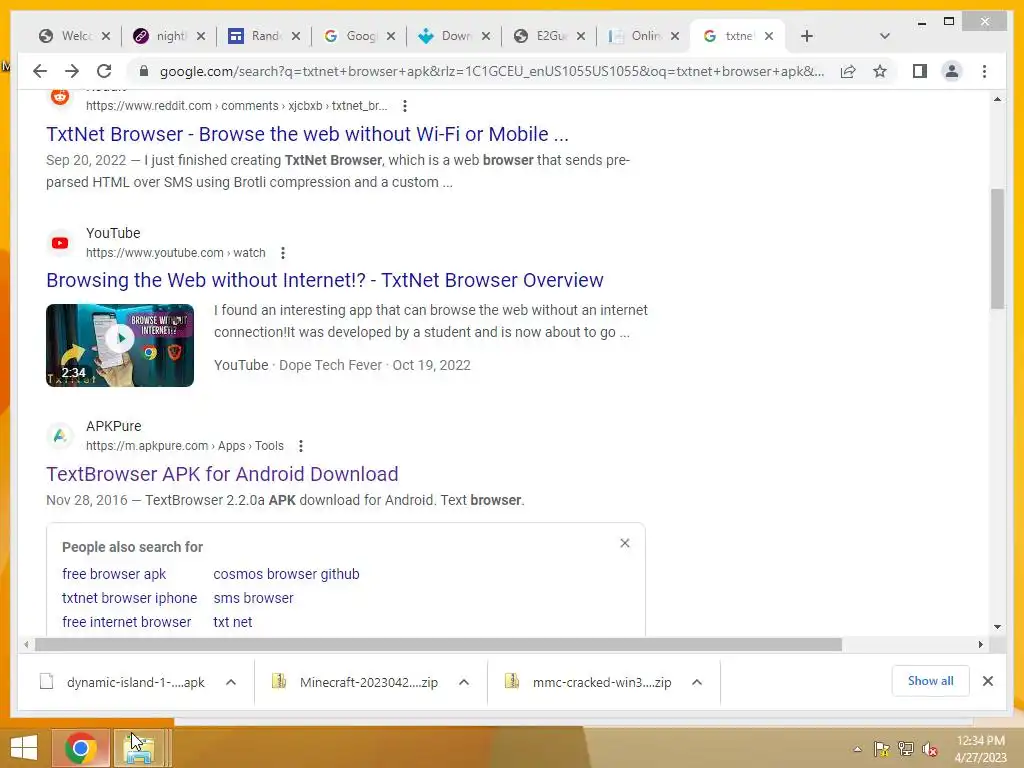The width and height of the screenshot is (1024, 768).
Task: Switch to the Down tab
Action: [x=447, y=36]
